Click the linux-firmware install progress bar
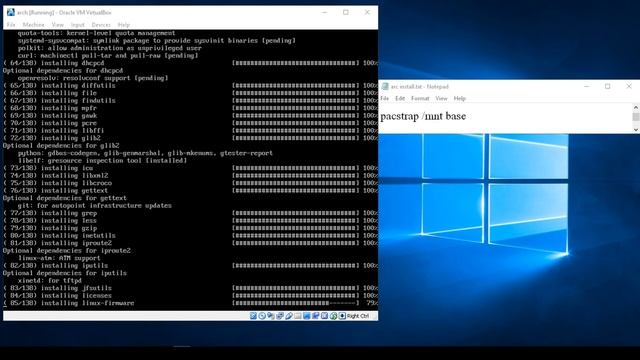This screenshot has width=640, height=360. coord(296,303)
